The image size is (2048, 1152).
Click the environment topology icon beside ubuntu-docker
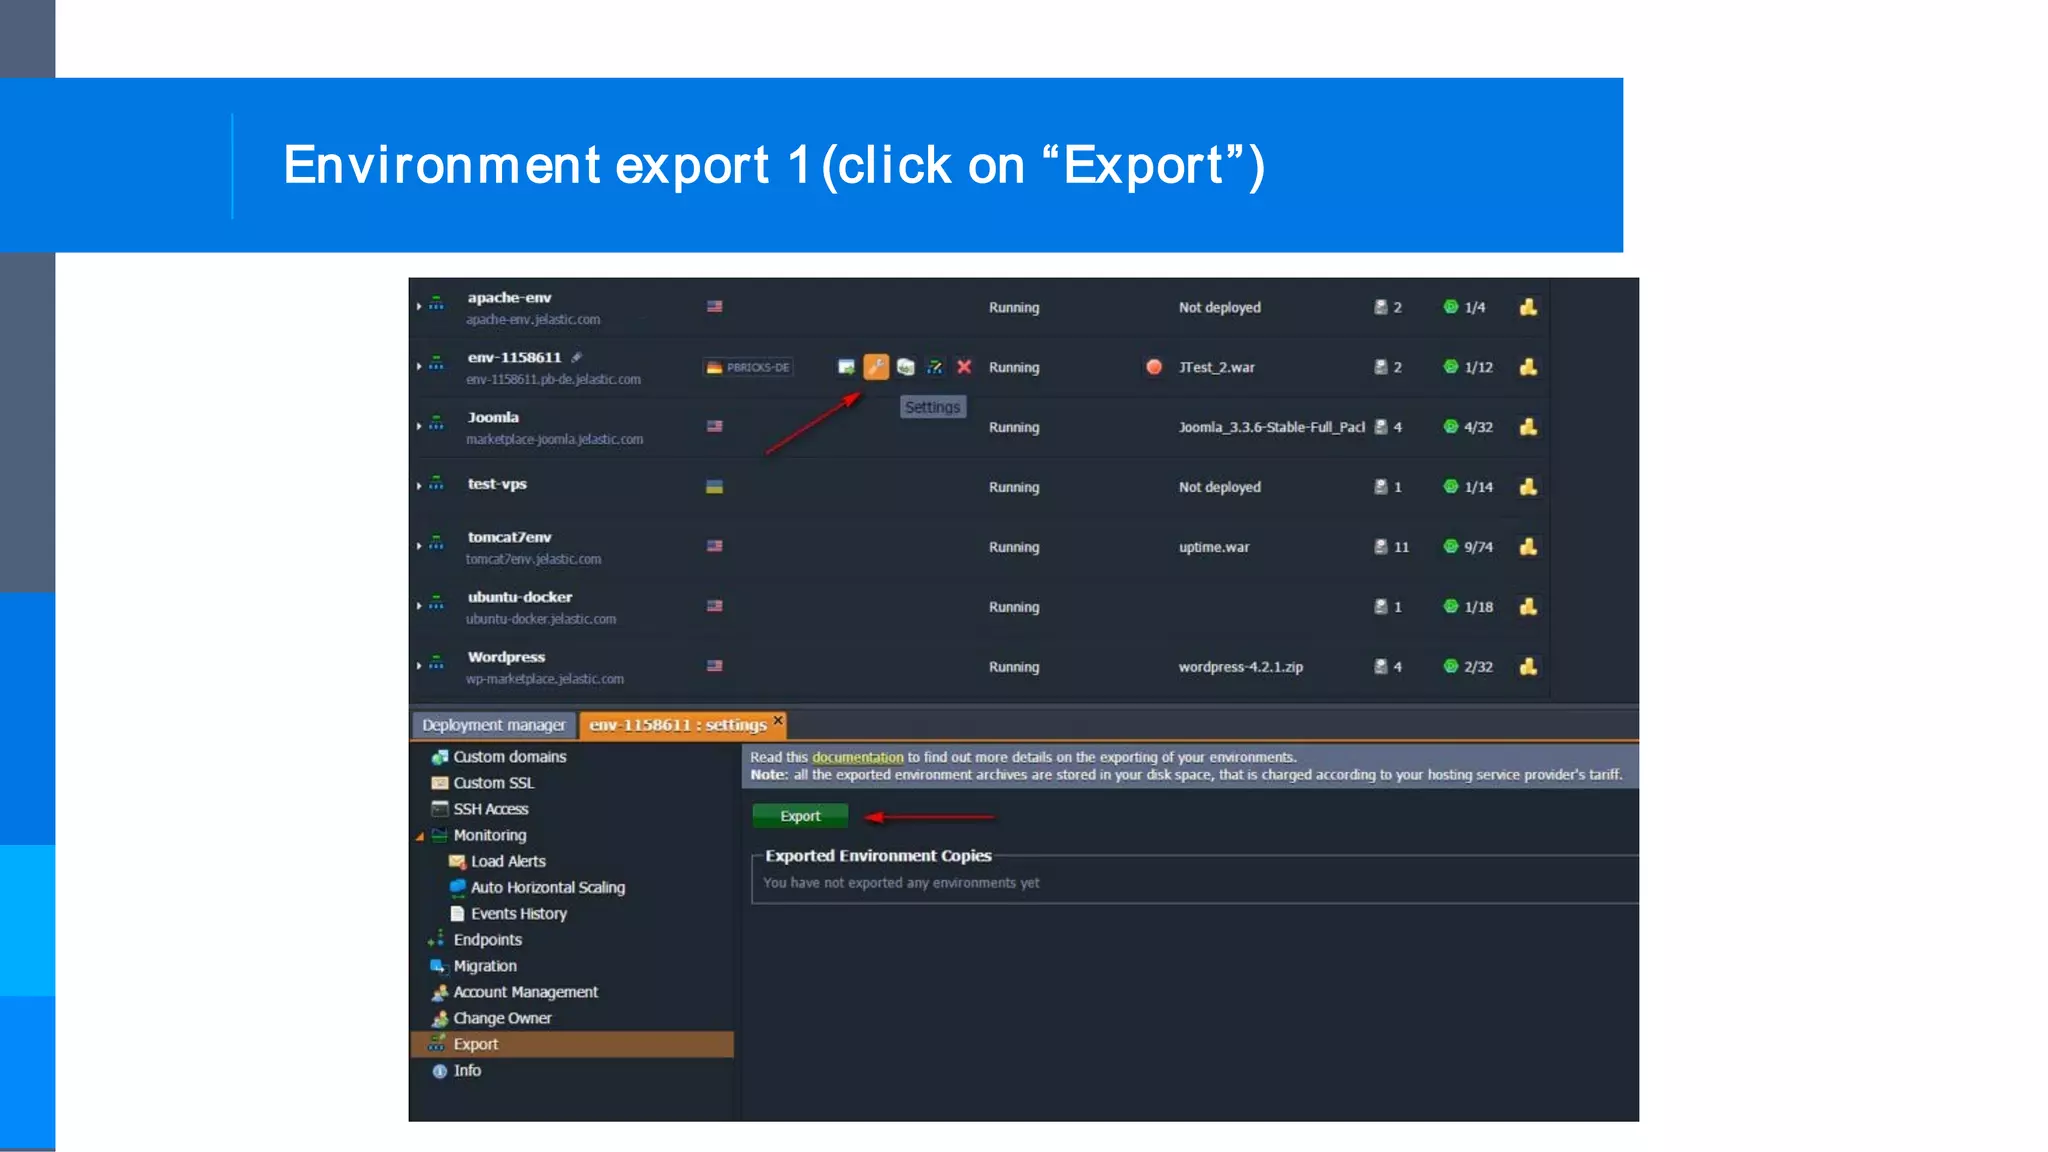(436, 603)
